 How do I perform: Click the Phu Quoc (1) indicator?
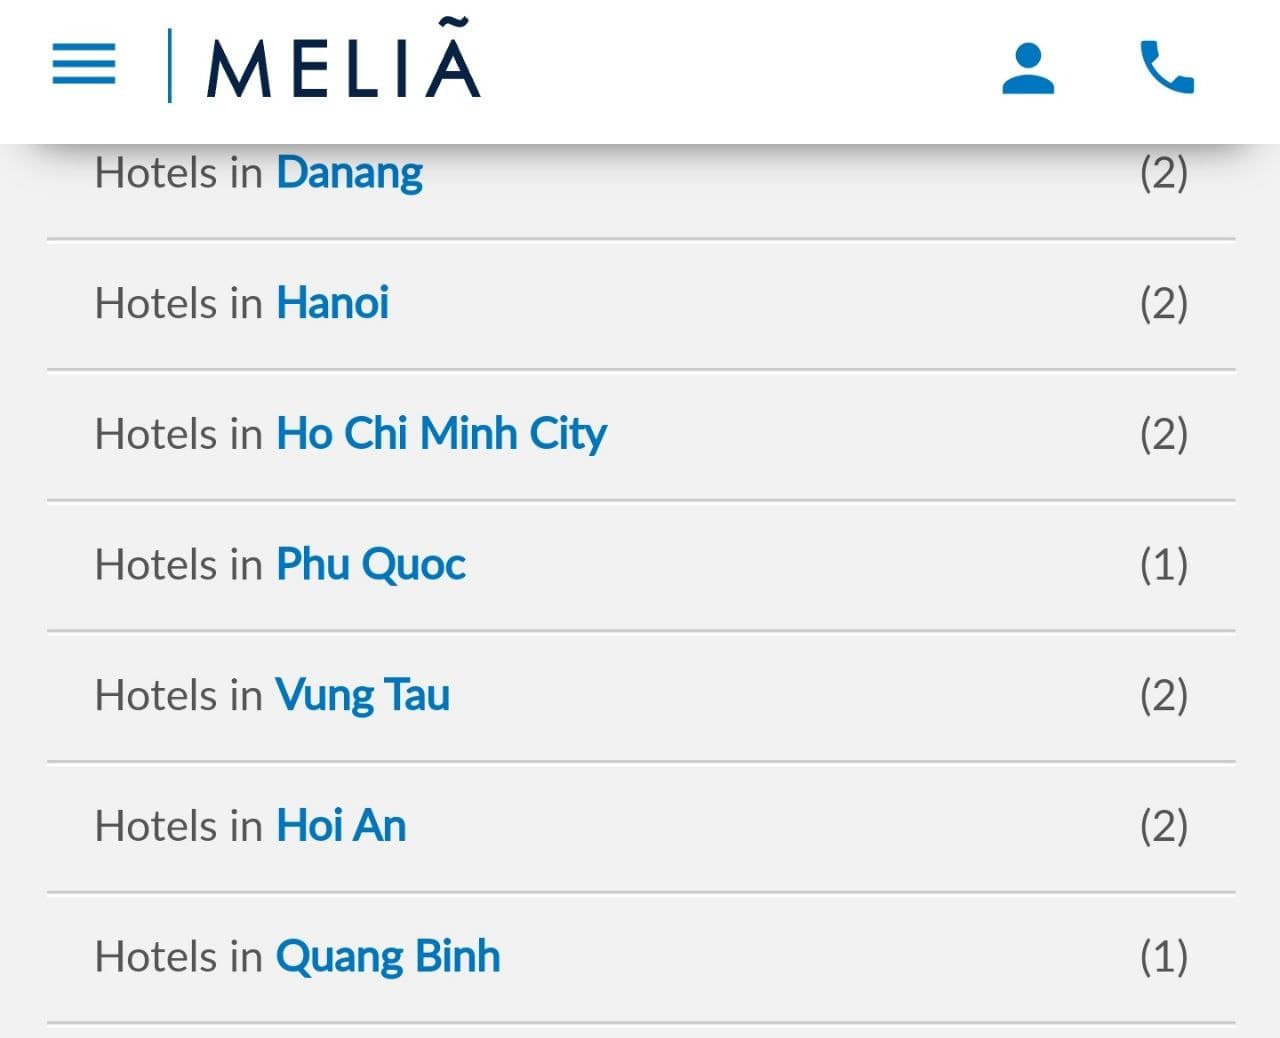click(1164, 565)
